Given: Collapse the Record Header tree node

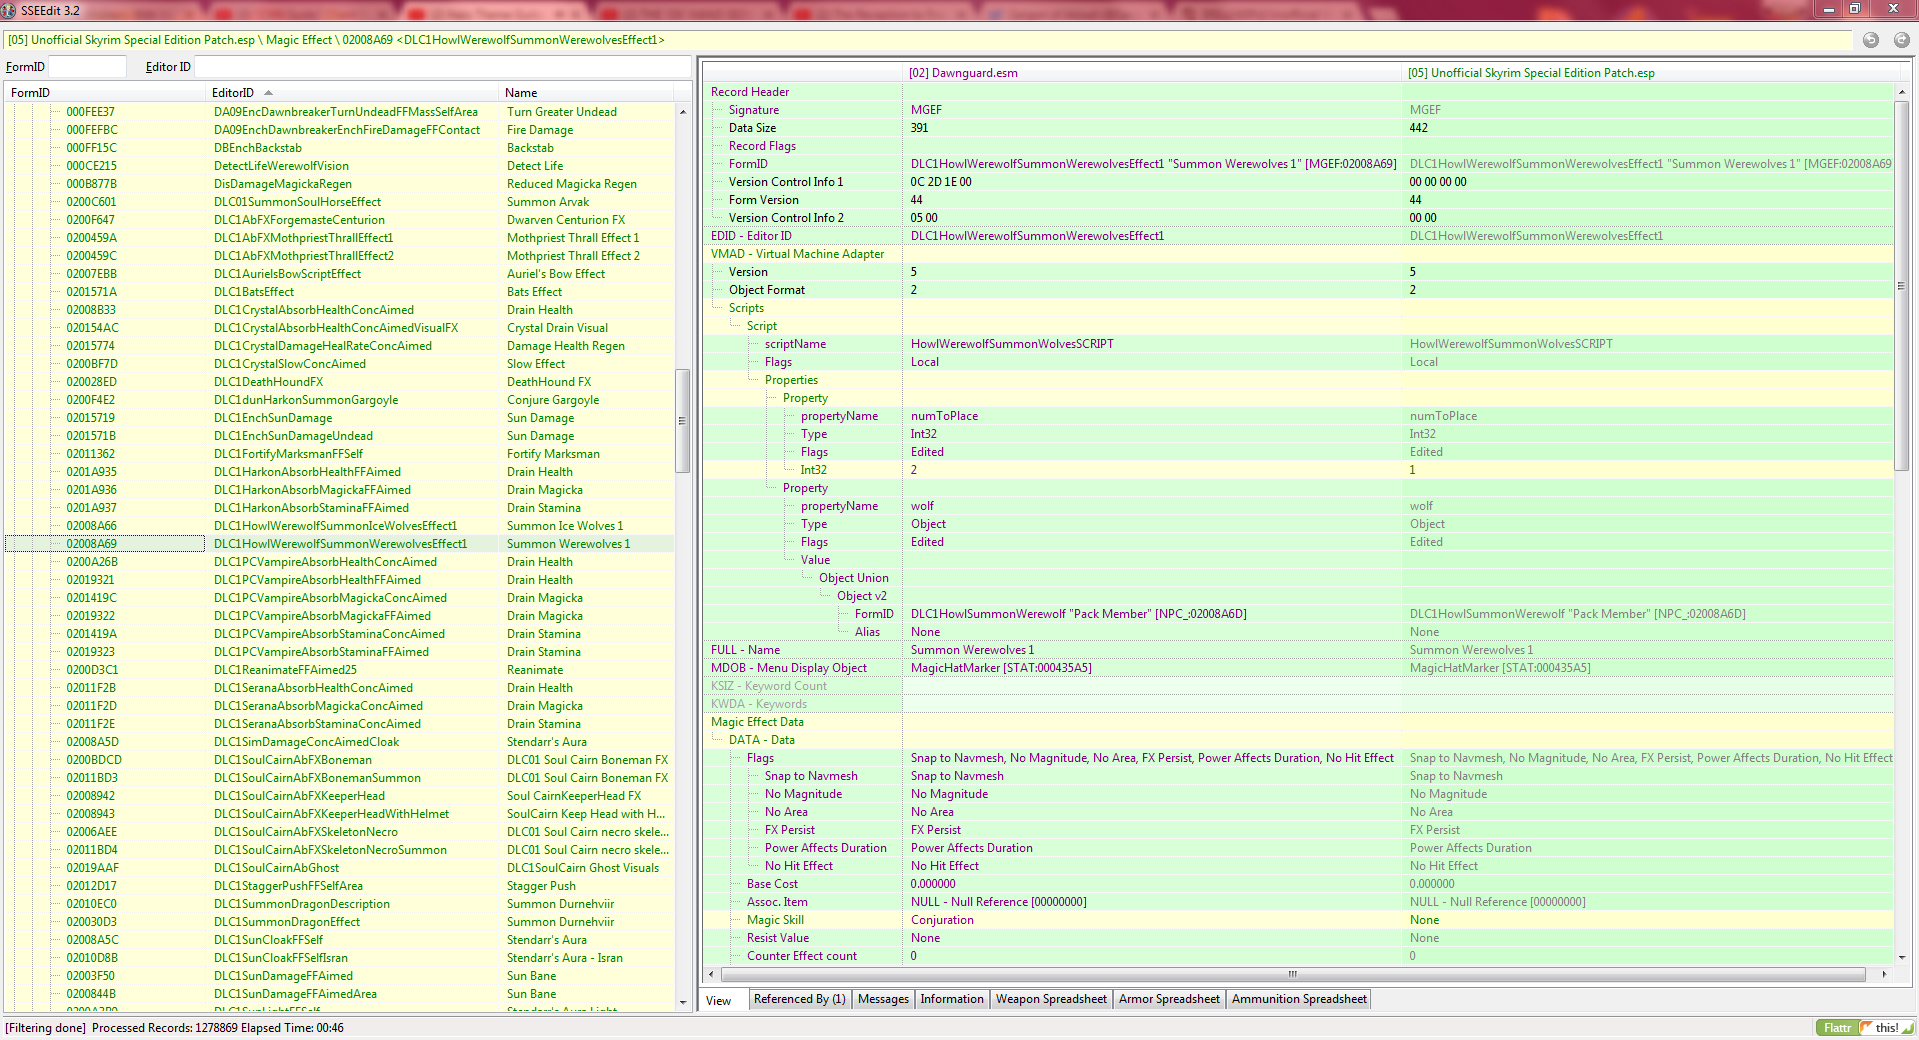Looking at the screenshot, I should coord(749,92).
